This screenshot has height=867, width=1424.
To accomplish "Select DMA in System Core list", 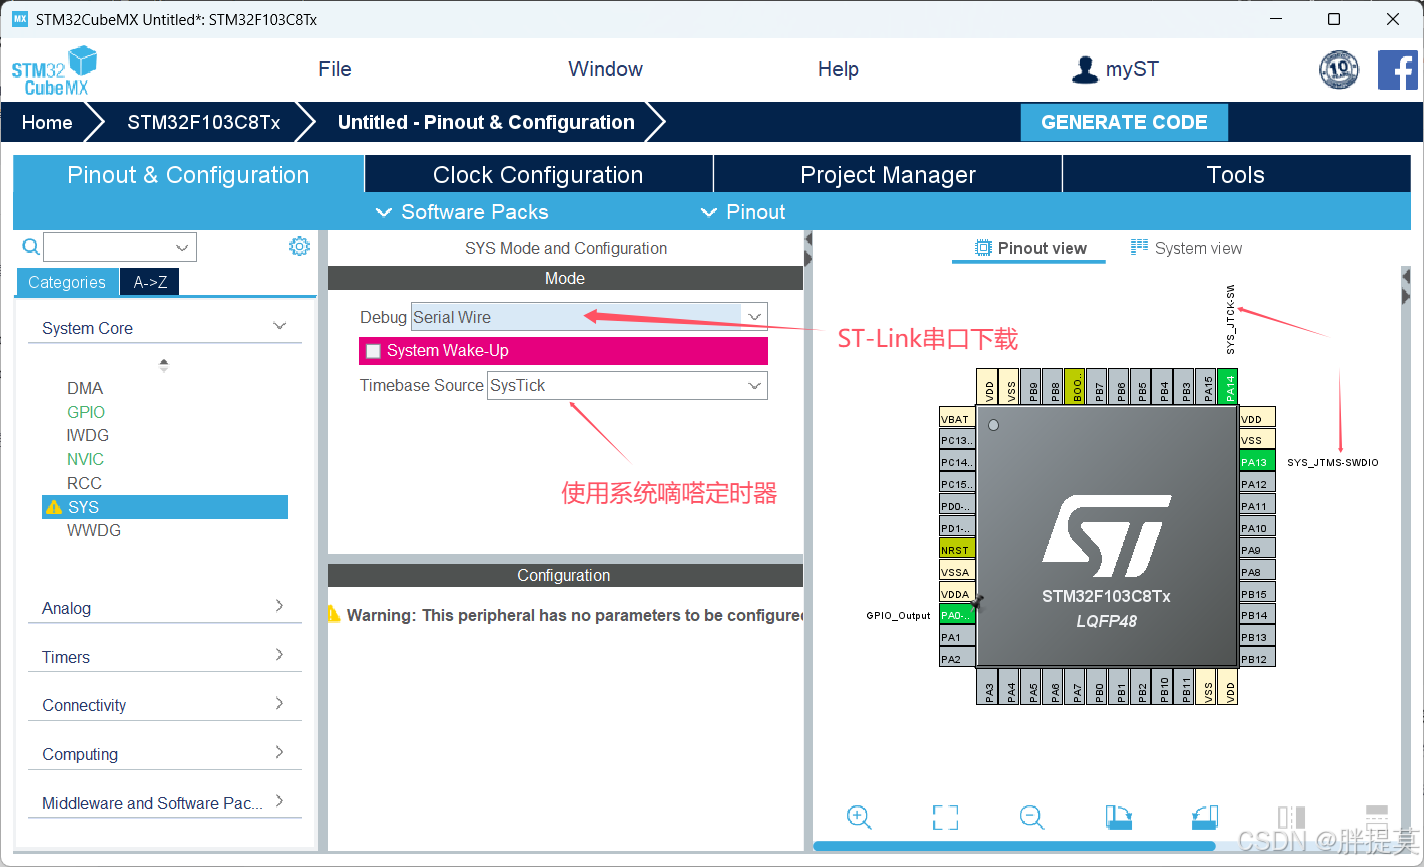I will tap(85, 388).
